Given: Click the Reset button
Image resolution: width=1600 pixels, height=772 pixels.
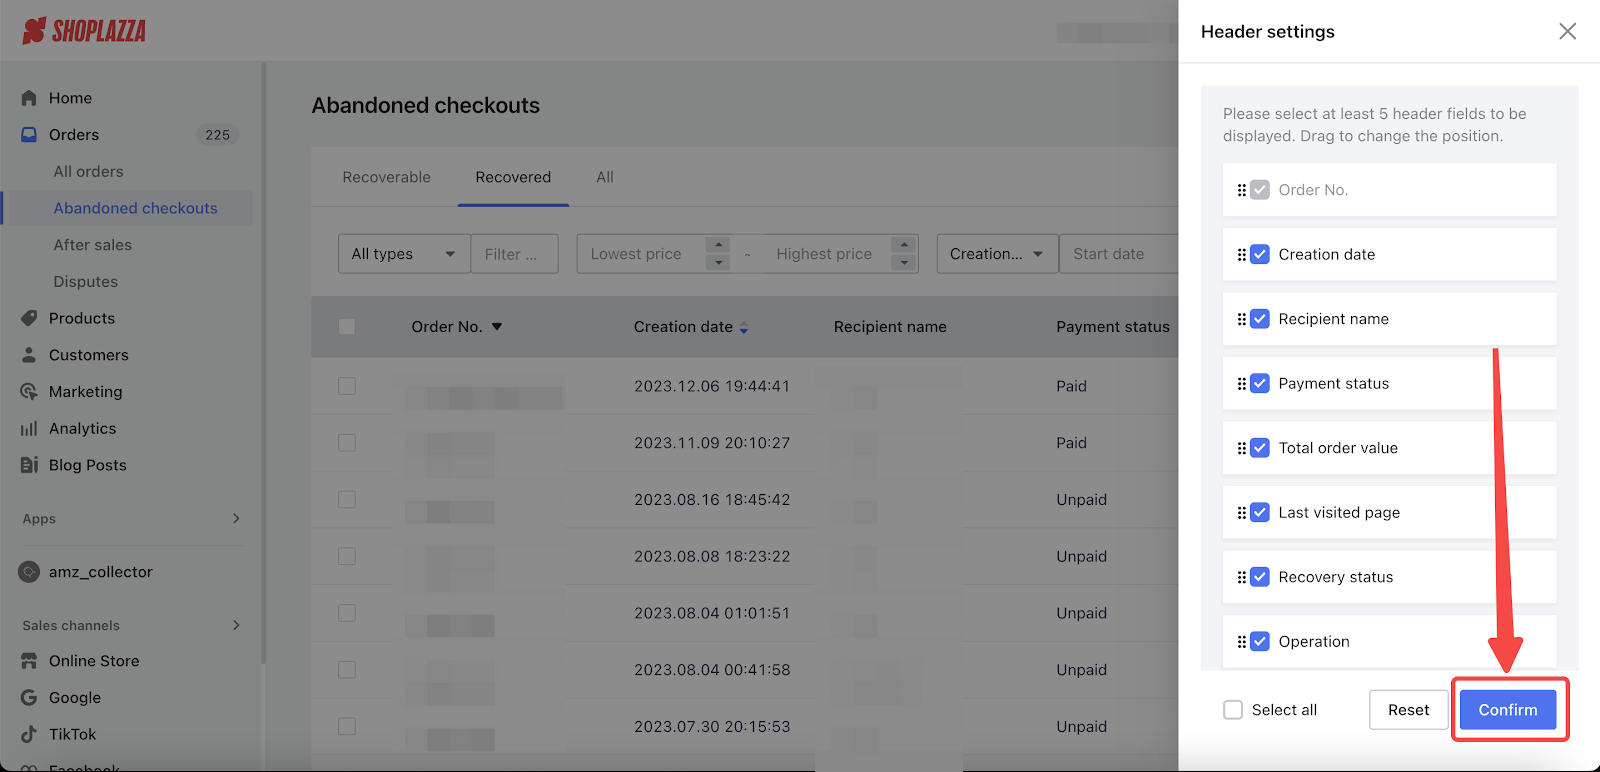Looking at the screenshot, I should tap(1408, 710).
